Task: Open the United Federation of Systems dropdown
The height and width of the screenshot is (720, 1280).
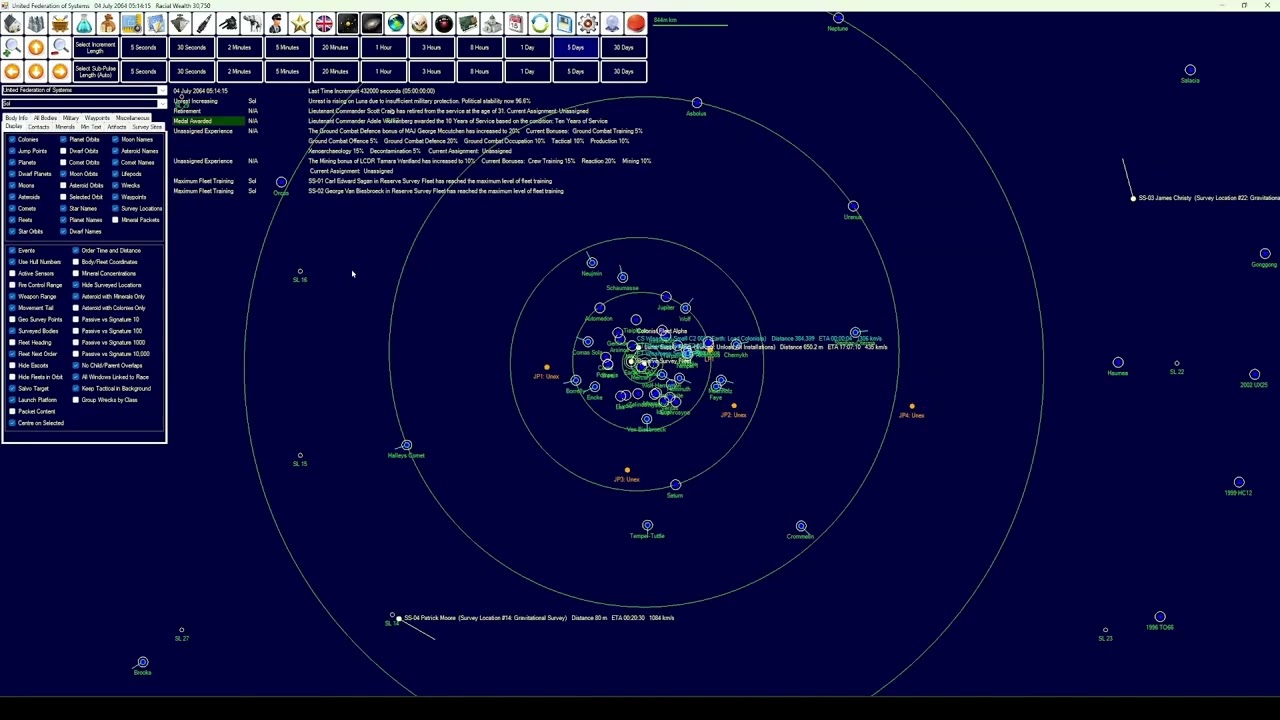Action: coord(84,91)
